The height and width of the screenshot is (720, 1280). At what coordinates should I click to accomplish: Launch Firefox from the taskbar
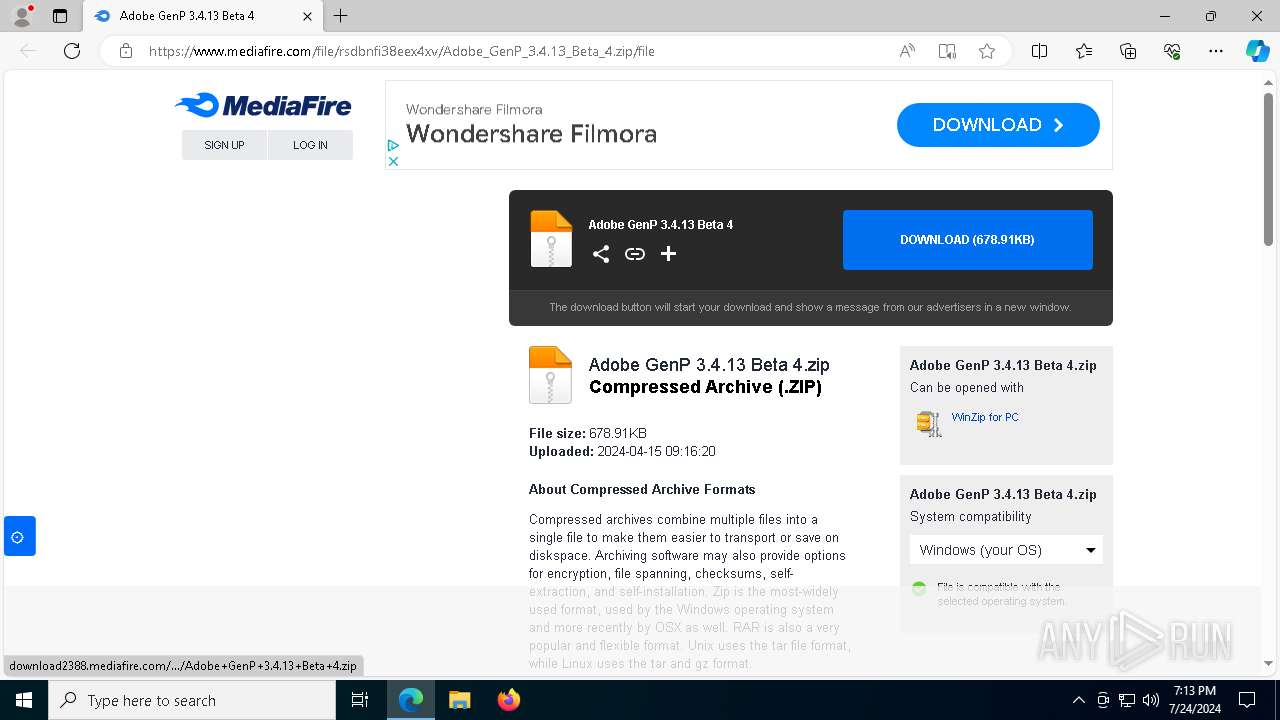[509, 700]
